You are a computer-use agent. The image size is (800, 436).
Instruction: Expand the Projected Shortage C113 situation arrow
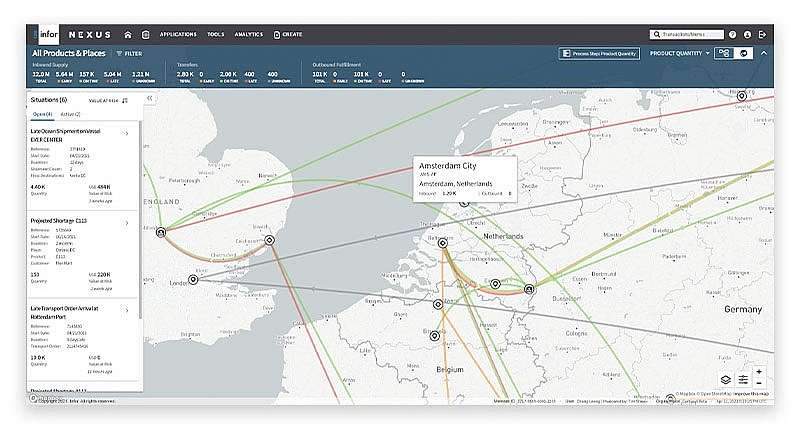pos(127,223)
